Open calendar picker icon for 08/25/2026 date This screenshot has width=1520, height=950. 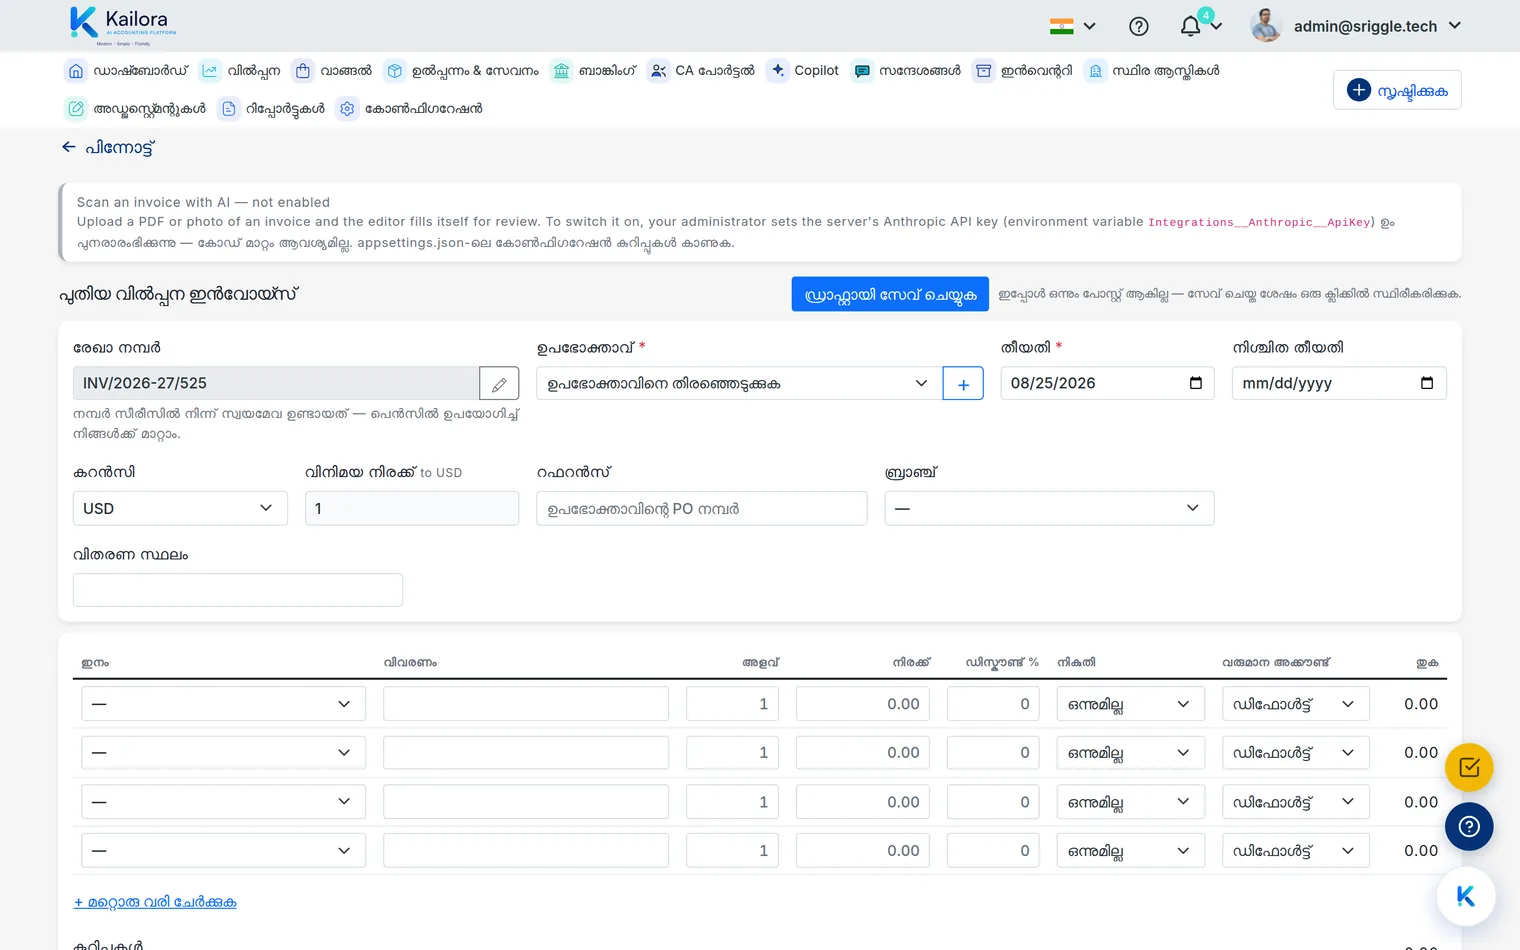coord(1195,383)
